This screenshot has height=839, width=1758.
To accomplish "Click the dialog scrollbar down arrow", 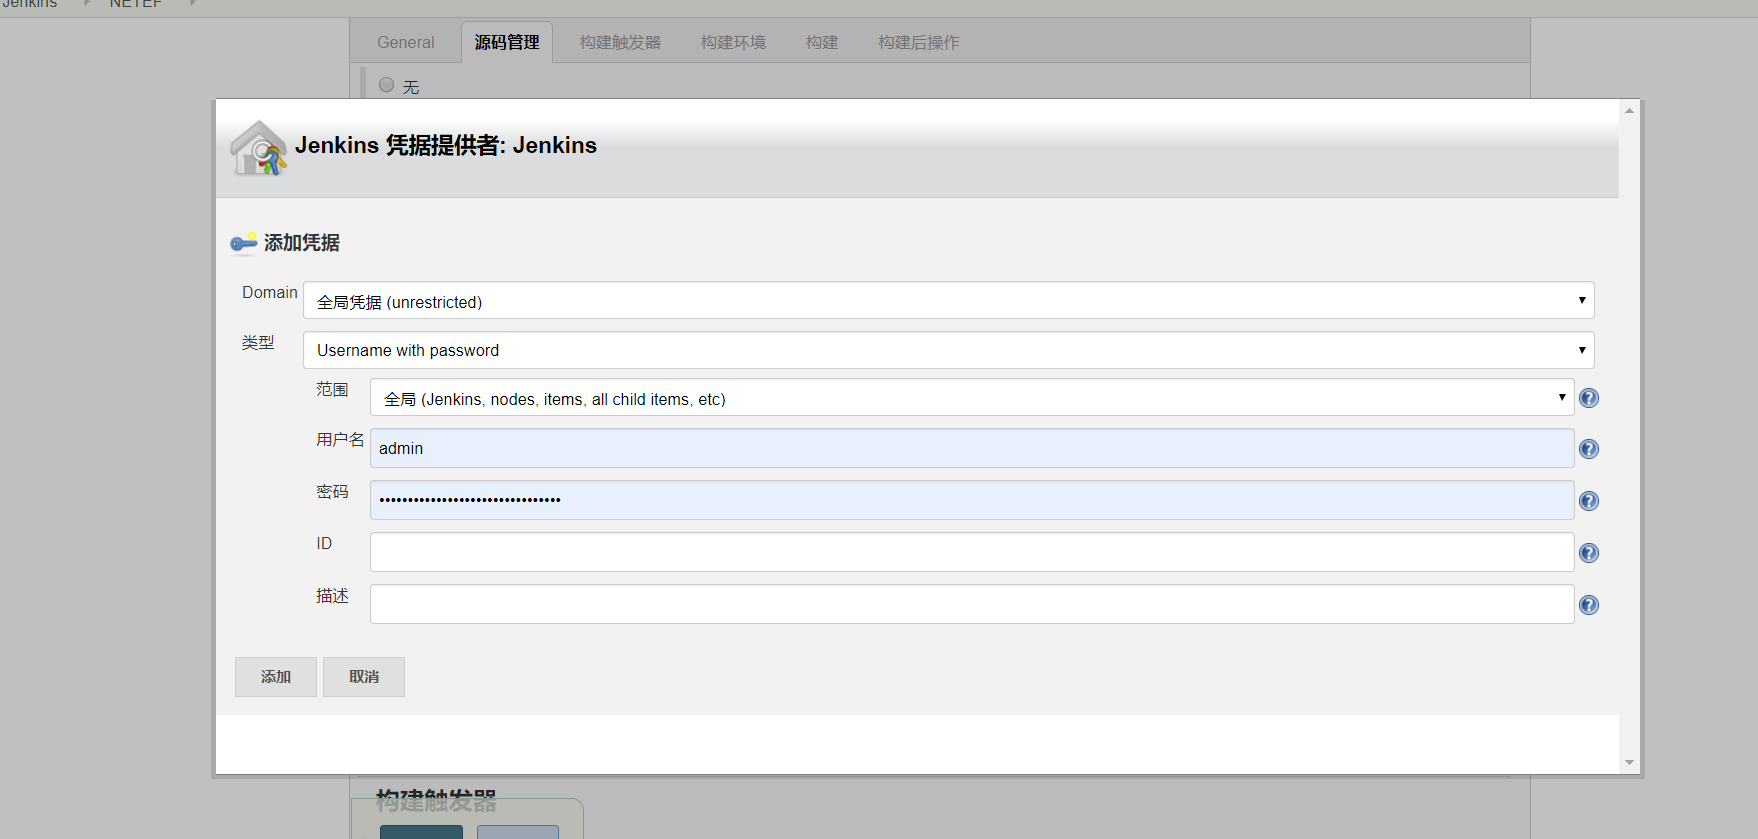I will click(x=1630, y=763).
